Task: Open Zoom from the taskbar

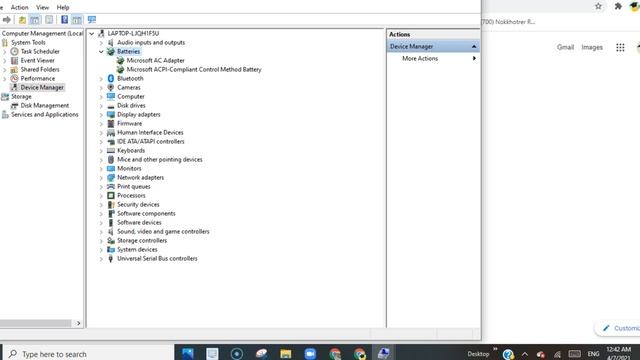Action: (x=310, y=353)
